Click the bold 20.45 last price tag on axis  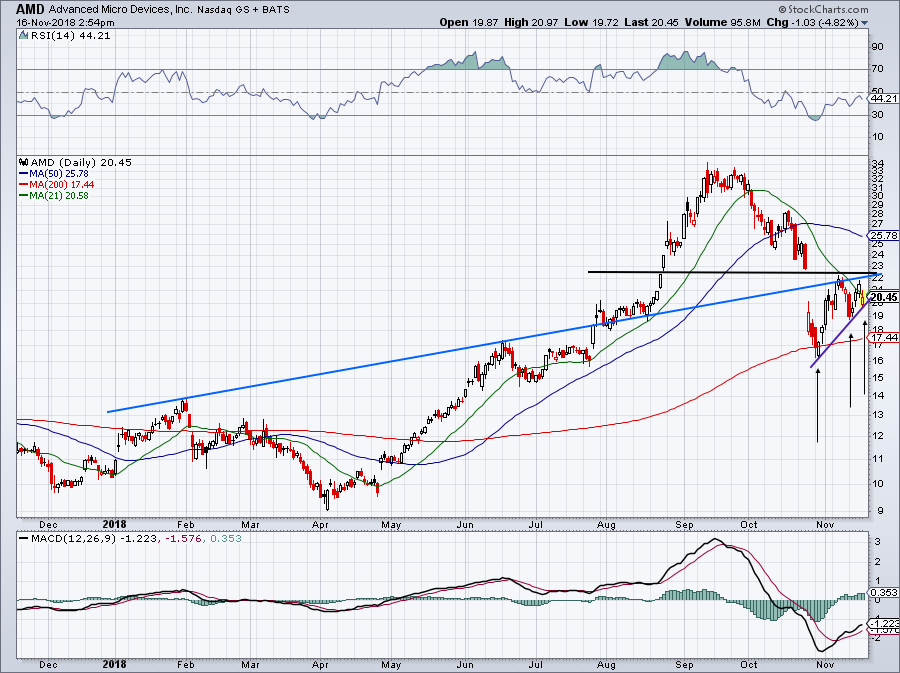click(x=885, y=297)
